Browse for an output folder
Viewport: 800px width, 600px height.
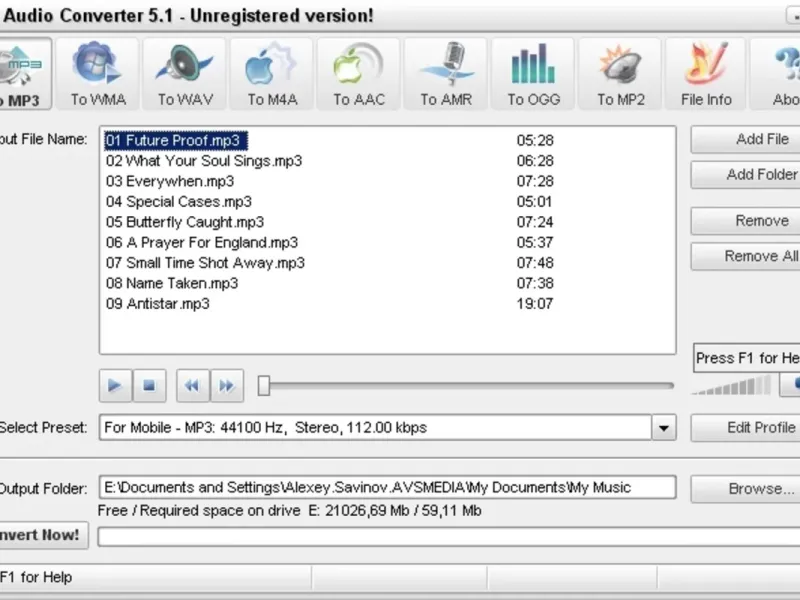click(x=745, y=489)
